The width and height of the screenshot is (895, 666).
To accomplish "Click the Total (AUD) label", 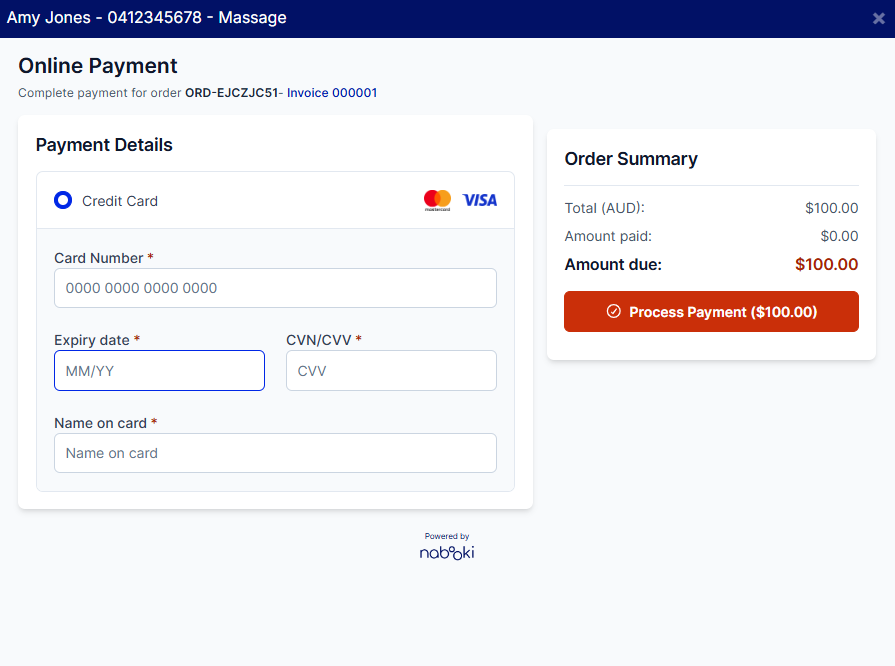I will point(604,208).
